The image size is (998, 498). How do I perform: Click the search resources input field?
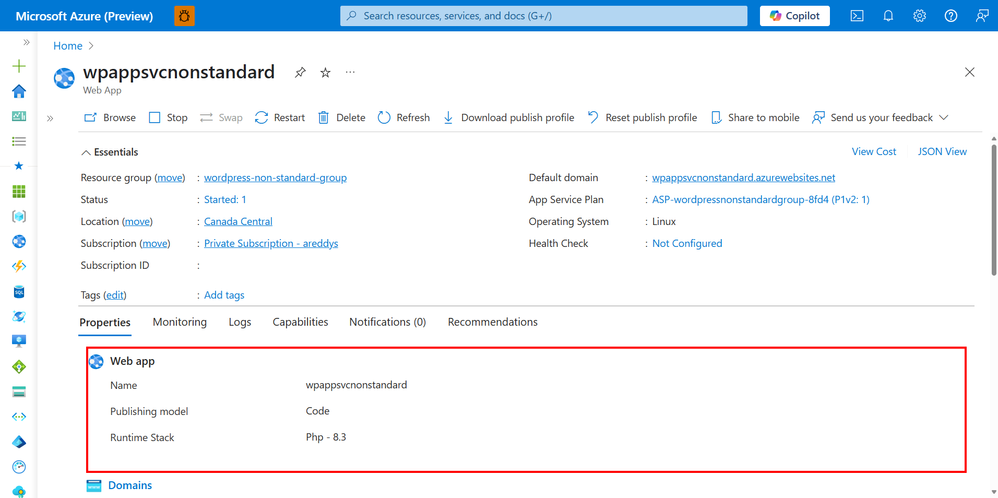544,16
